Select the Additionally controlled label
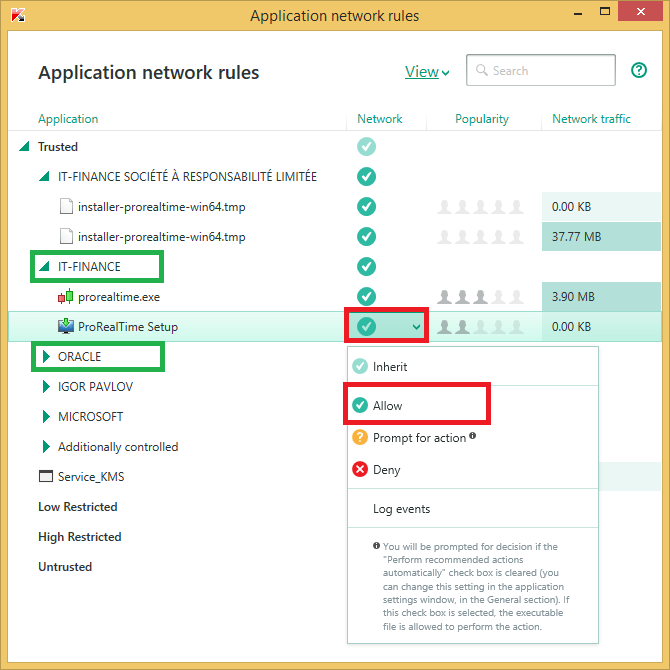 118,447
